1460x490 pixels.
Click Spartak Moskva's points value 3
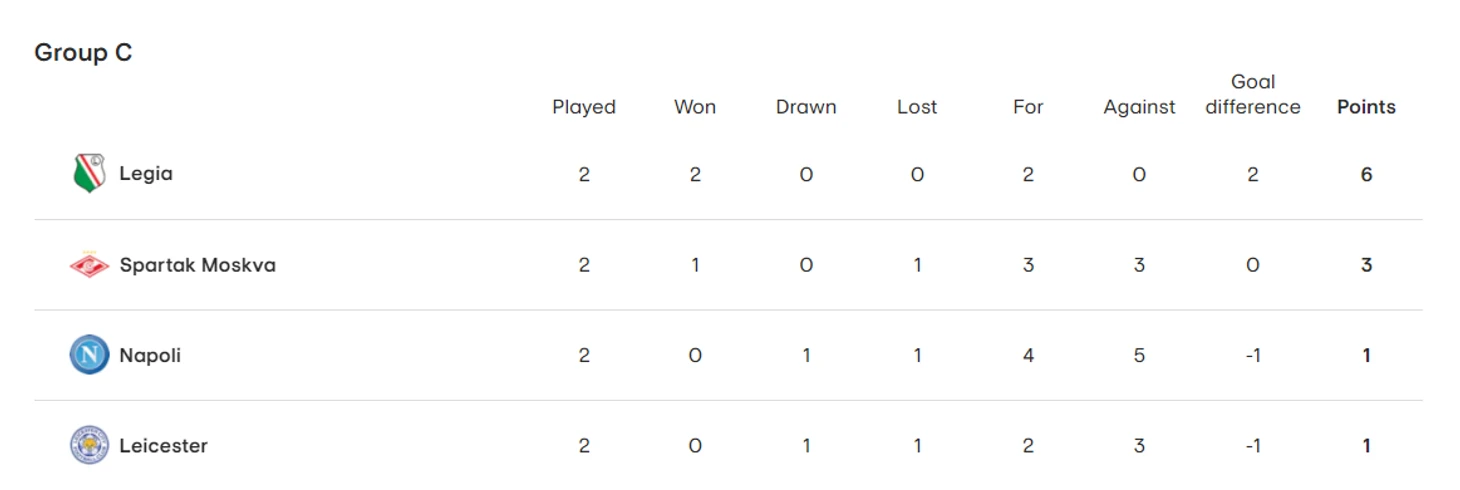1366,265
